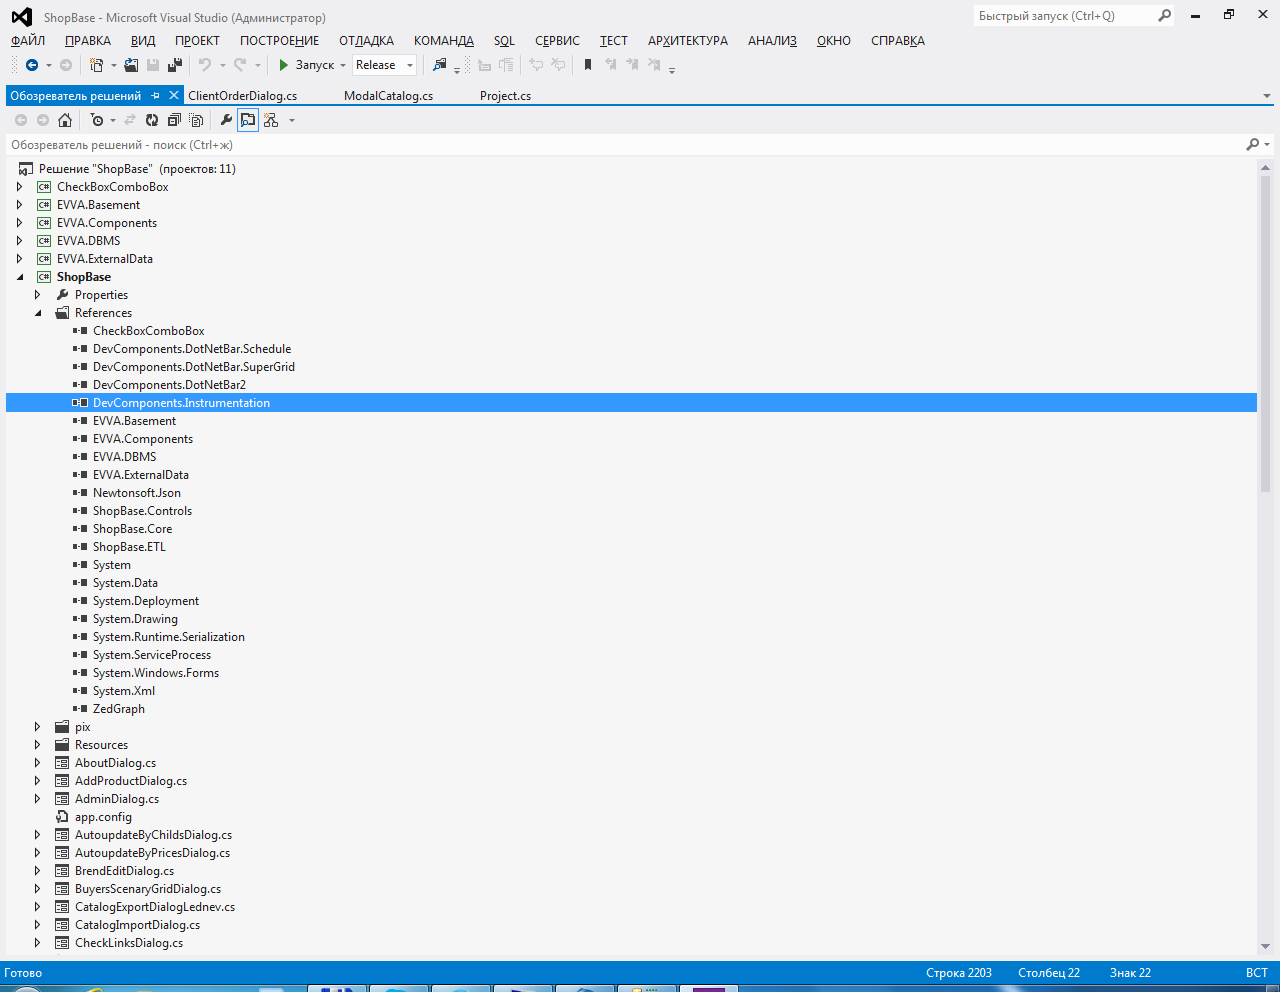Click the Find in Files toolbar icon

(x=440, y=65)
